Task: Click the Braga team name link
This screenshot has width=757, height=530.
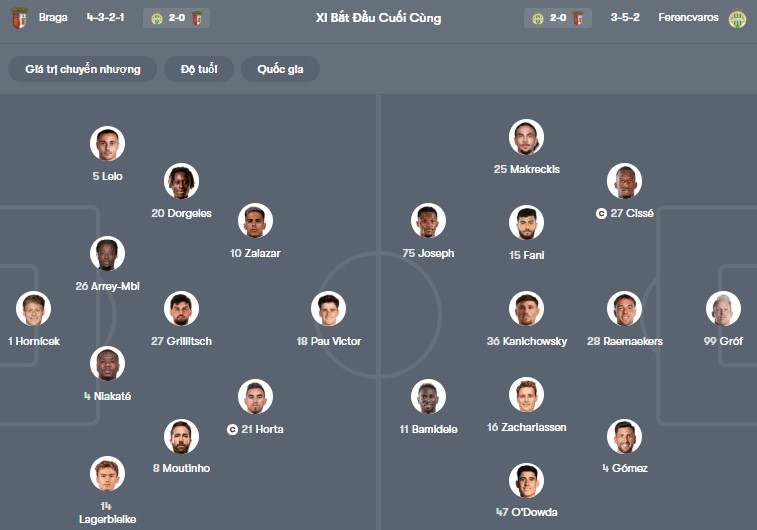Action: pyautogui.click(x=53, y=18)
